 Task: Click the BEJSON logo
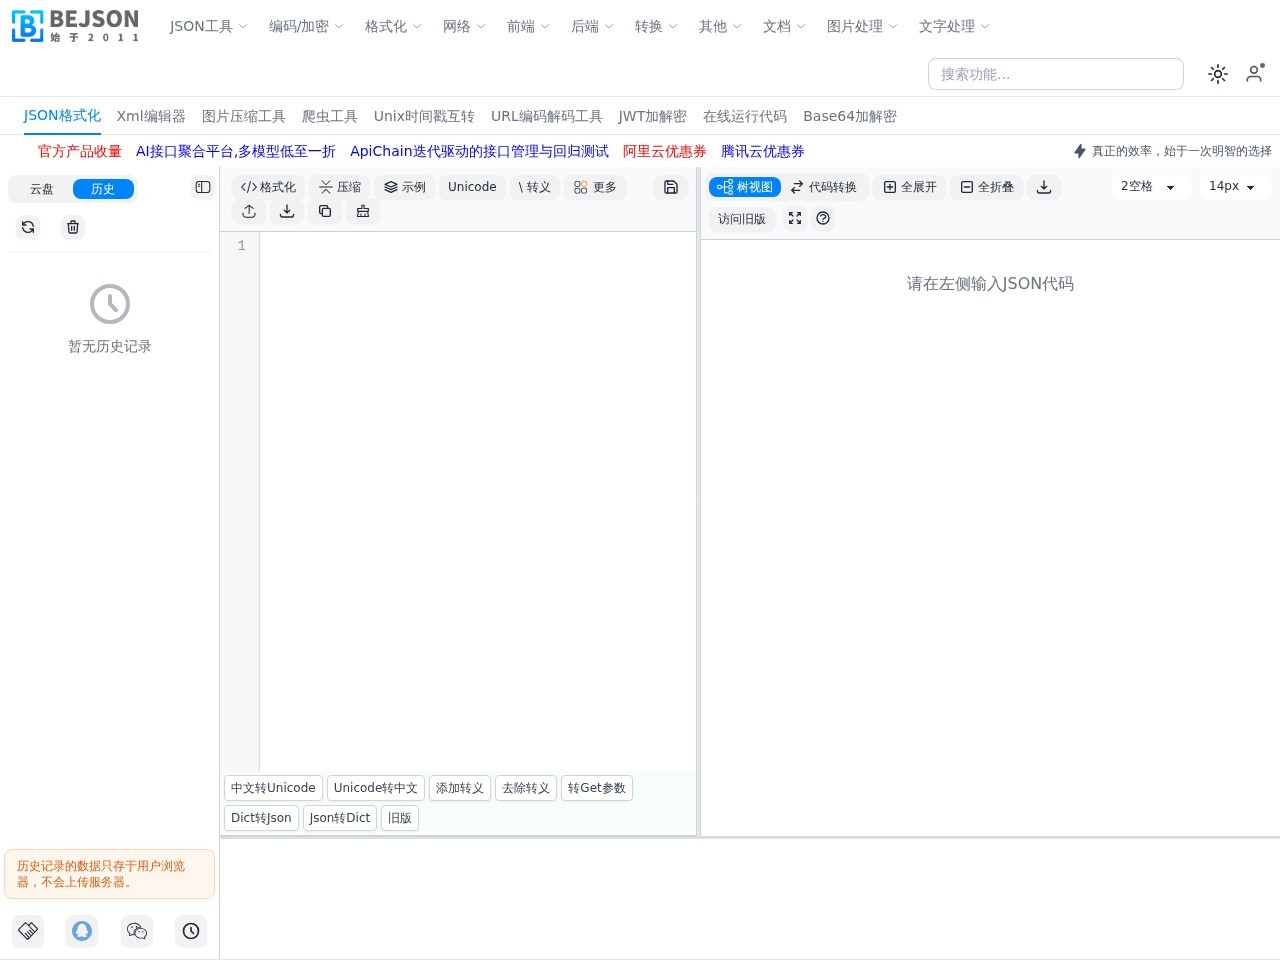[x=75, y=26]
